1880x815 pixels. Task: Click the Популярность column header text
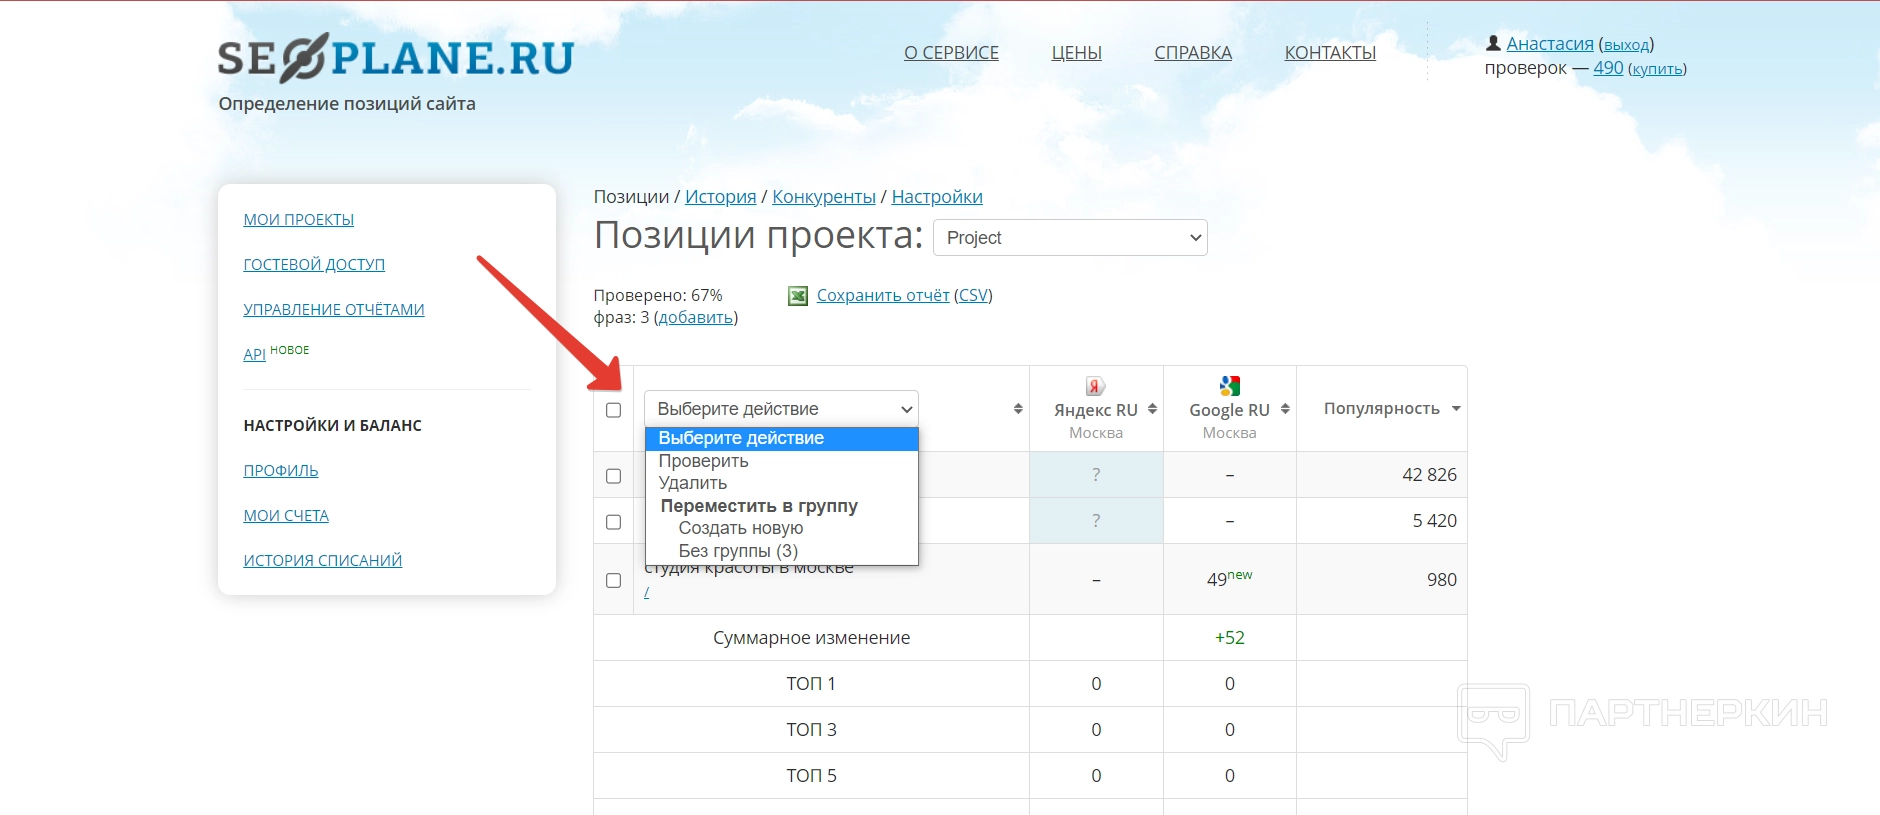[1382, 408]
